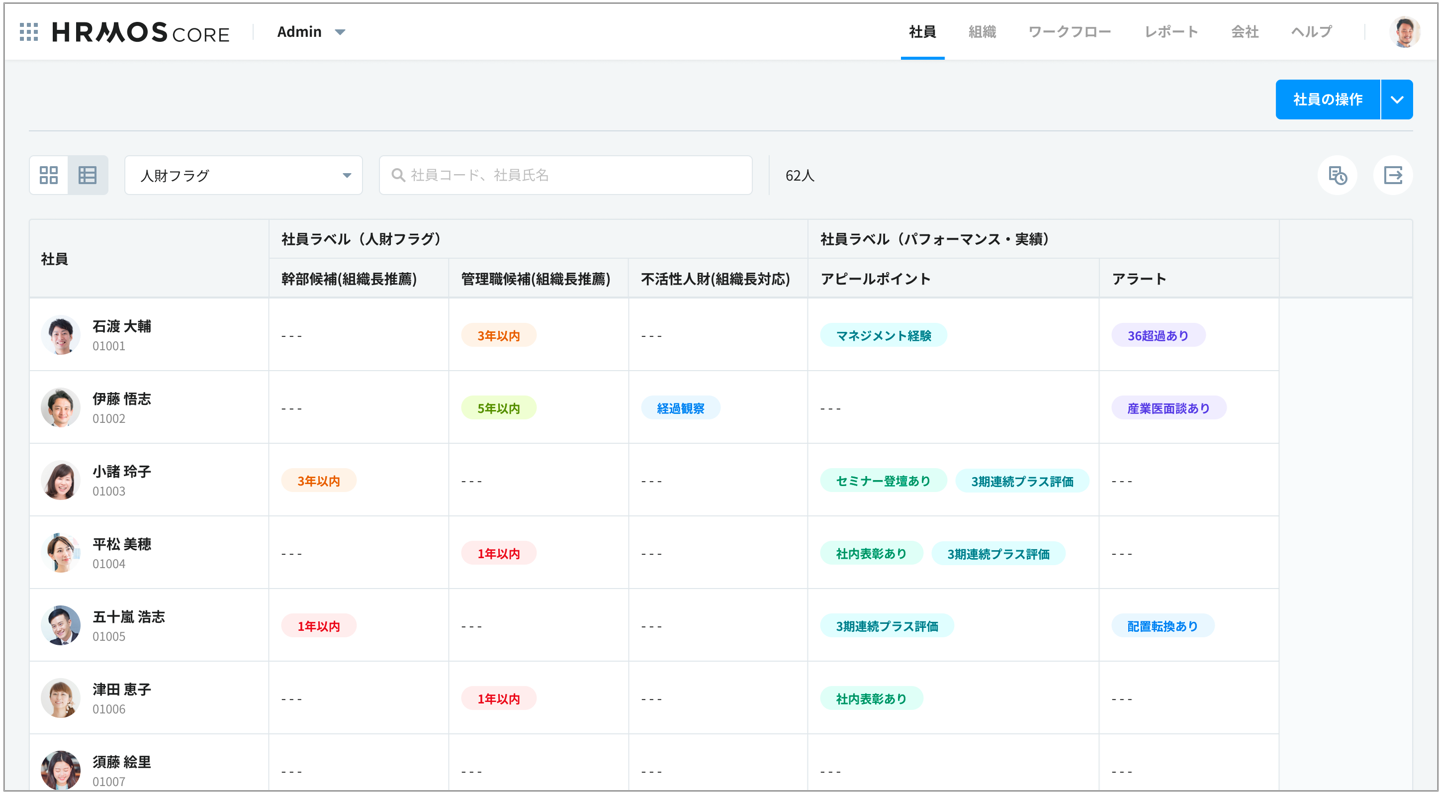The image size is (1440, 793).
Task: Switch to card grid view
Action: [49, 176]
